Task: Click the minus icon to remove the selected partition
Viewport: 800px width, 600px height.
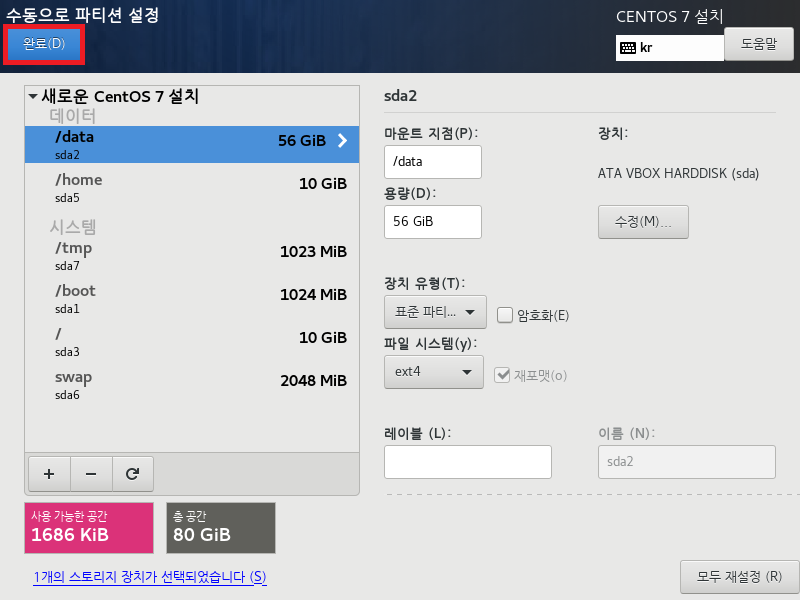Action: click(x=91, y=474)
